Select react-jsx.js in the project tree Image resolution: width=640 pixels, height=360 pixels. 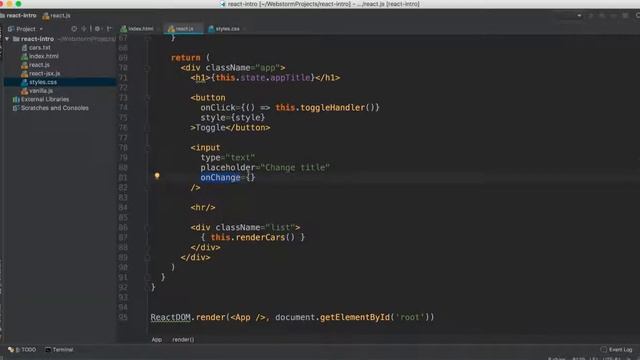(44, 73)
